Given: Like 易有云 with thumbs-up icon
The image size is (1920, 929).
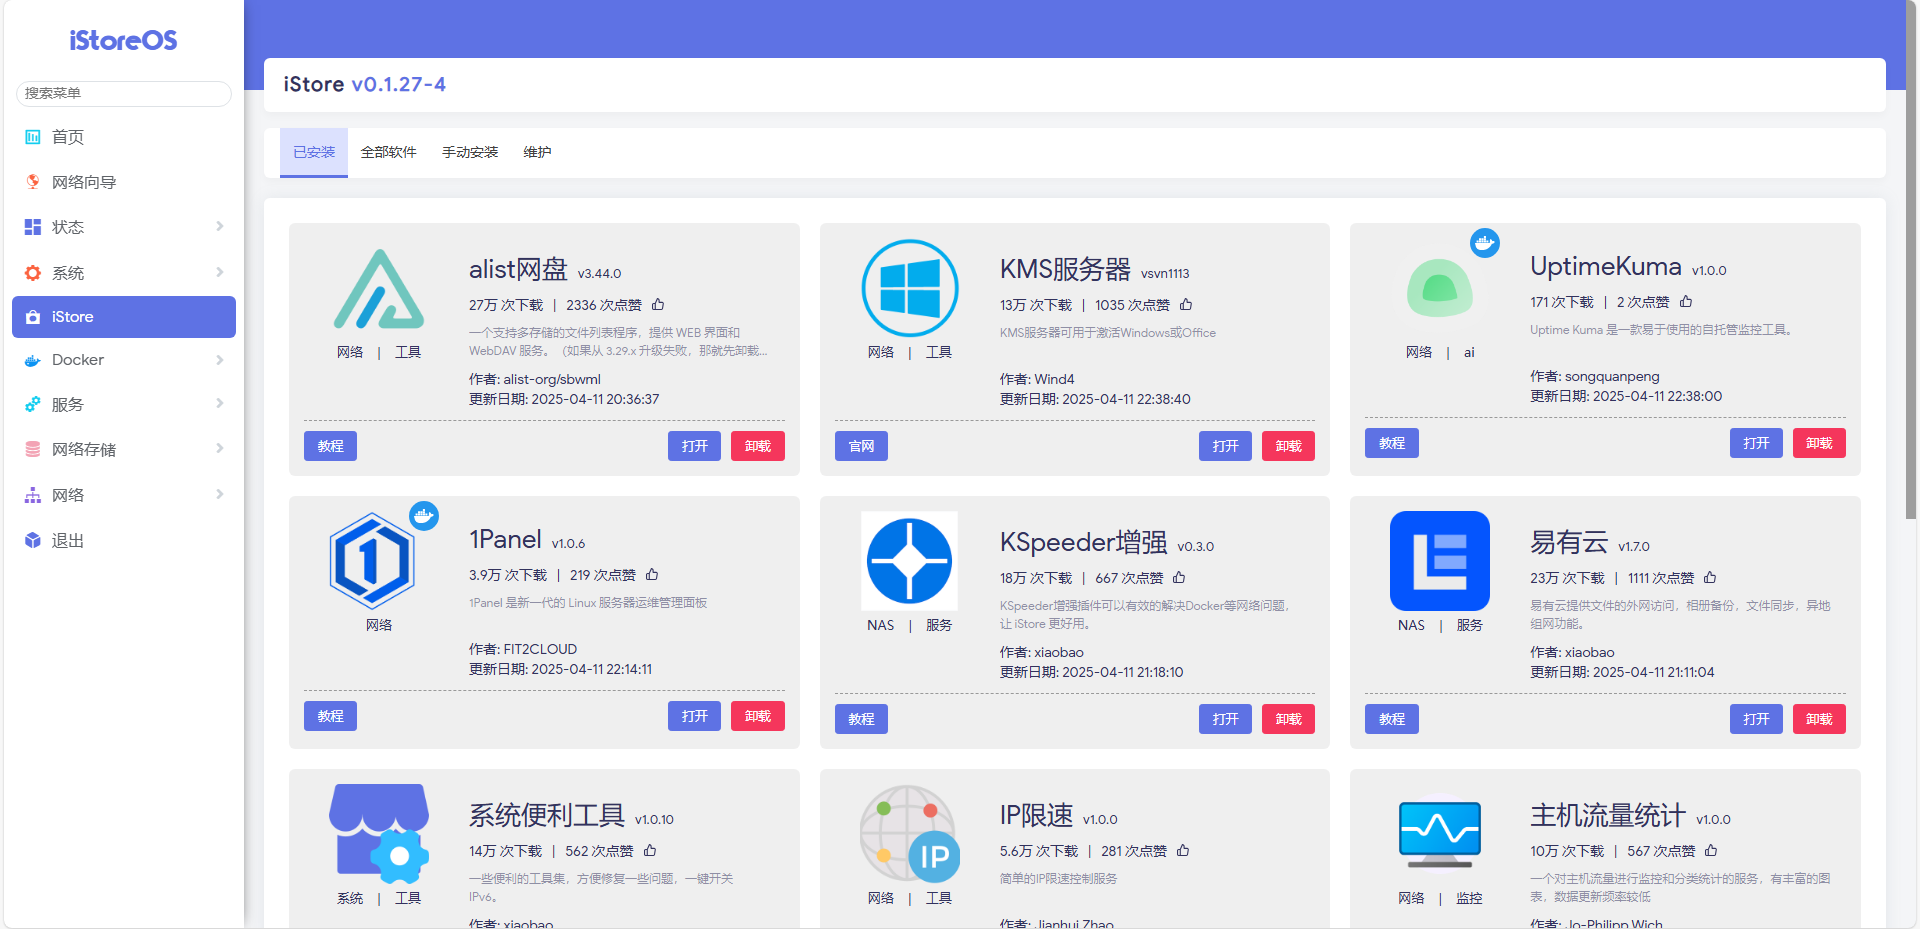Looking at the screenshot, I should [x=1710, y=578].
